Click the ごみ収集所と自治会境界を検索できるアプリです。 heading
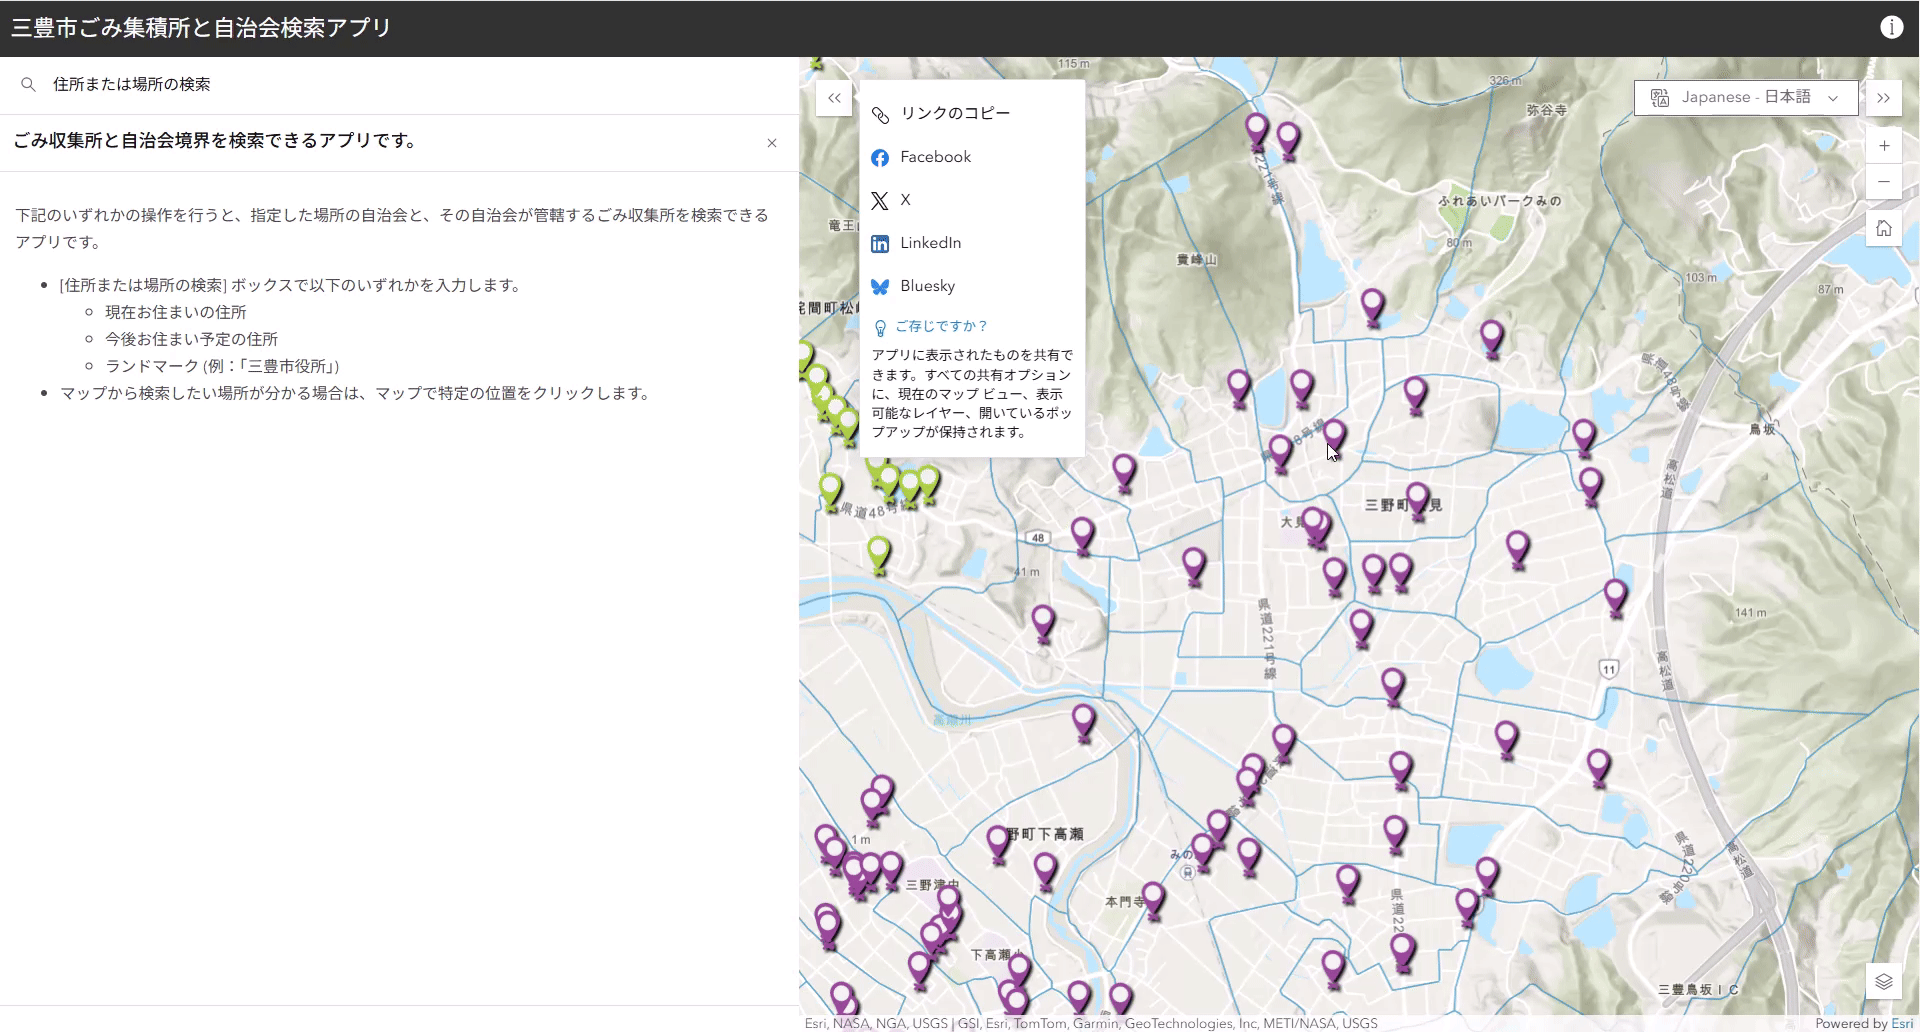Screen dimensions: 1920x1032 point(216,141)
